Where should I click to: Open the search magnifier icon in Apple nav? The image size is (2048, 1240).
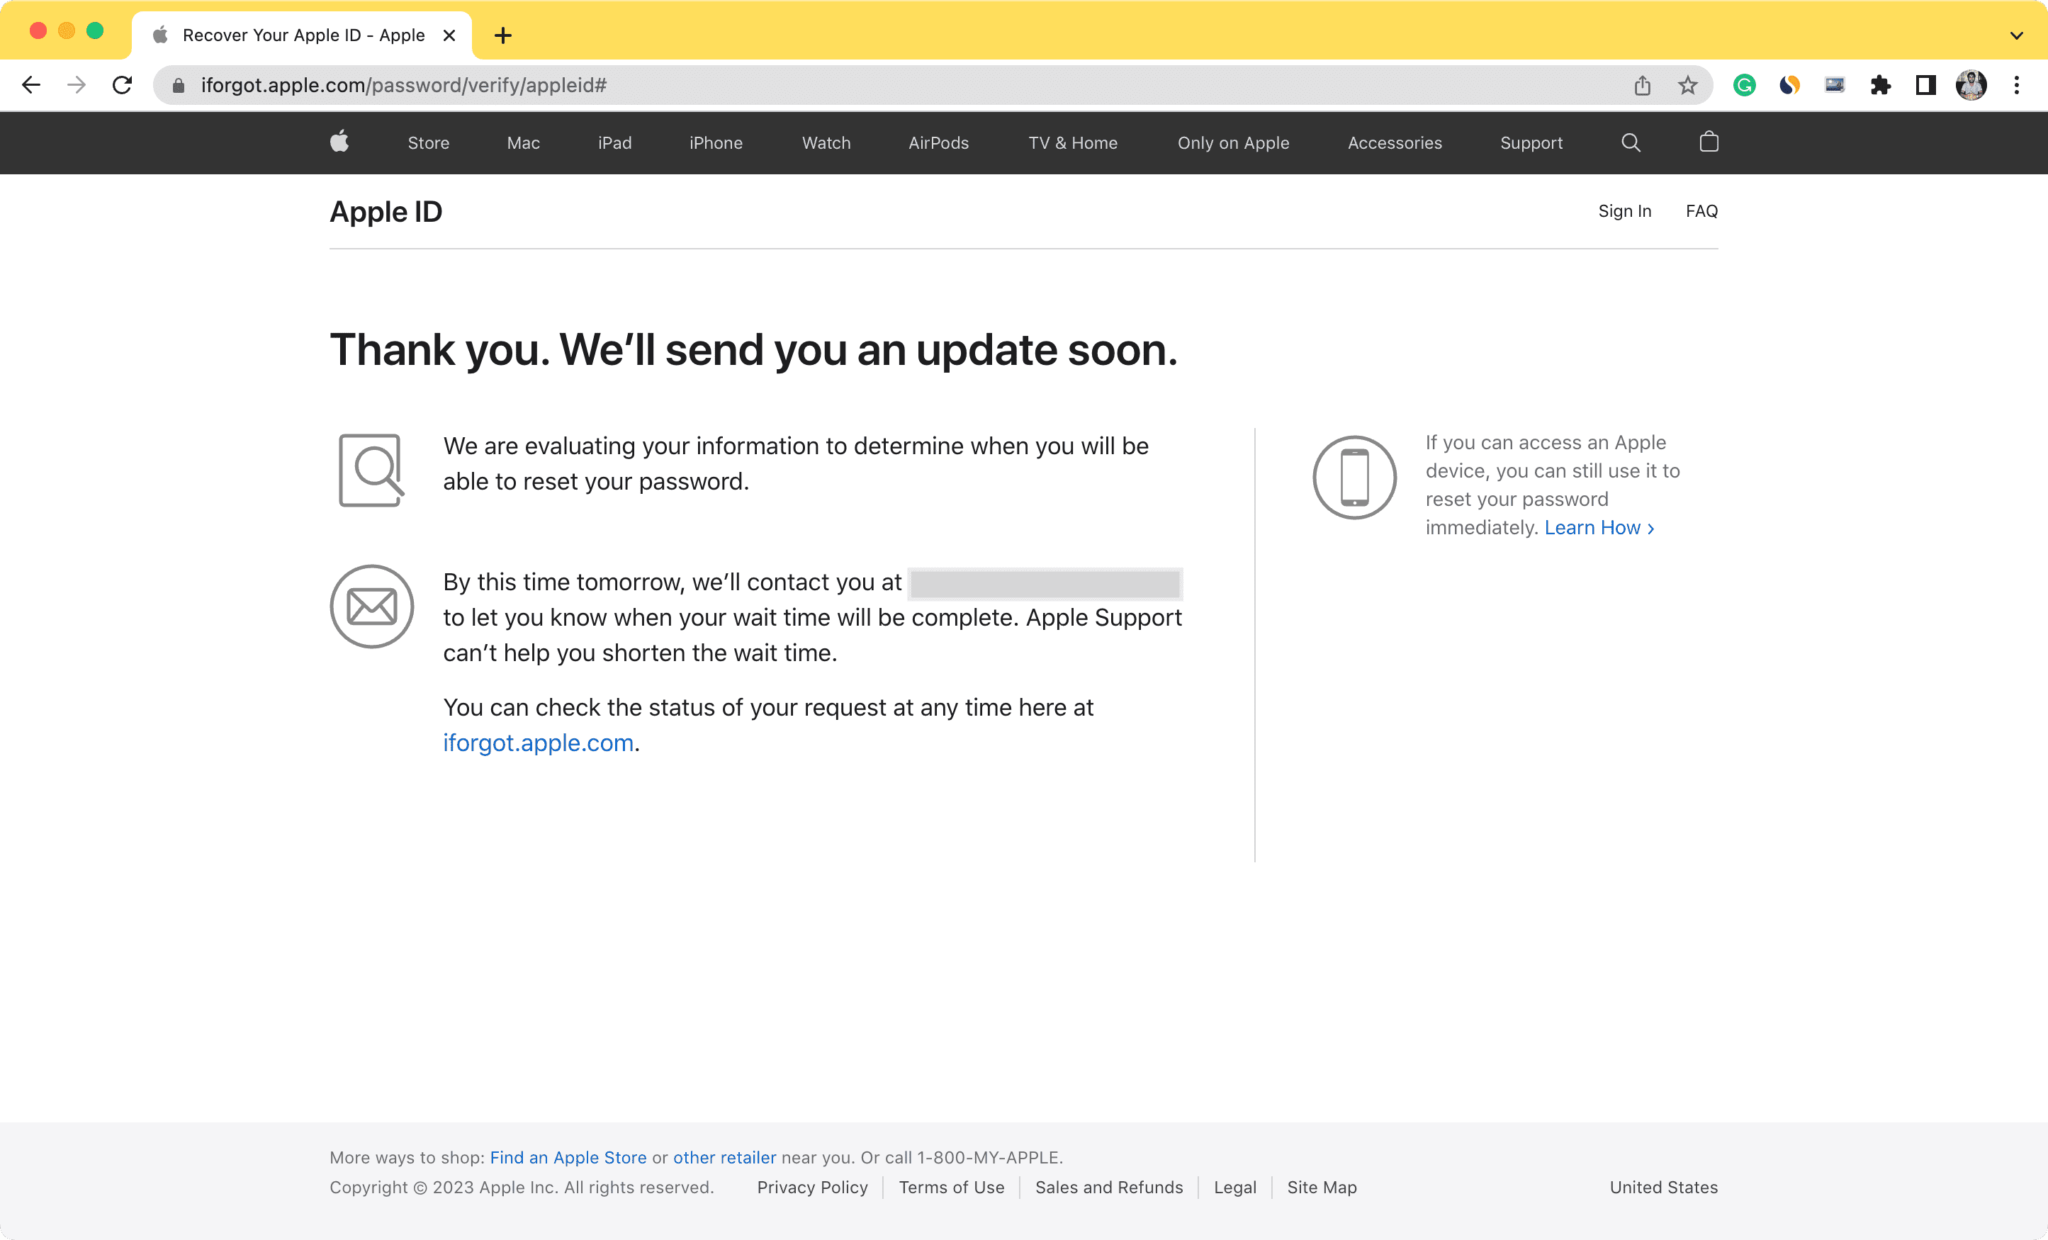(1630, 142)
